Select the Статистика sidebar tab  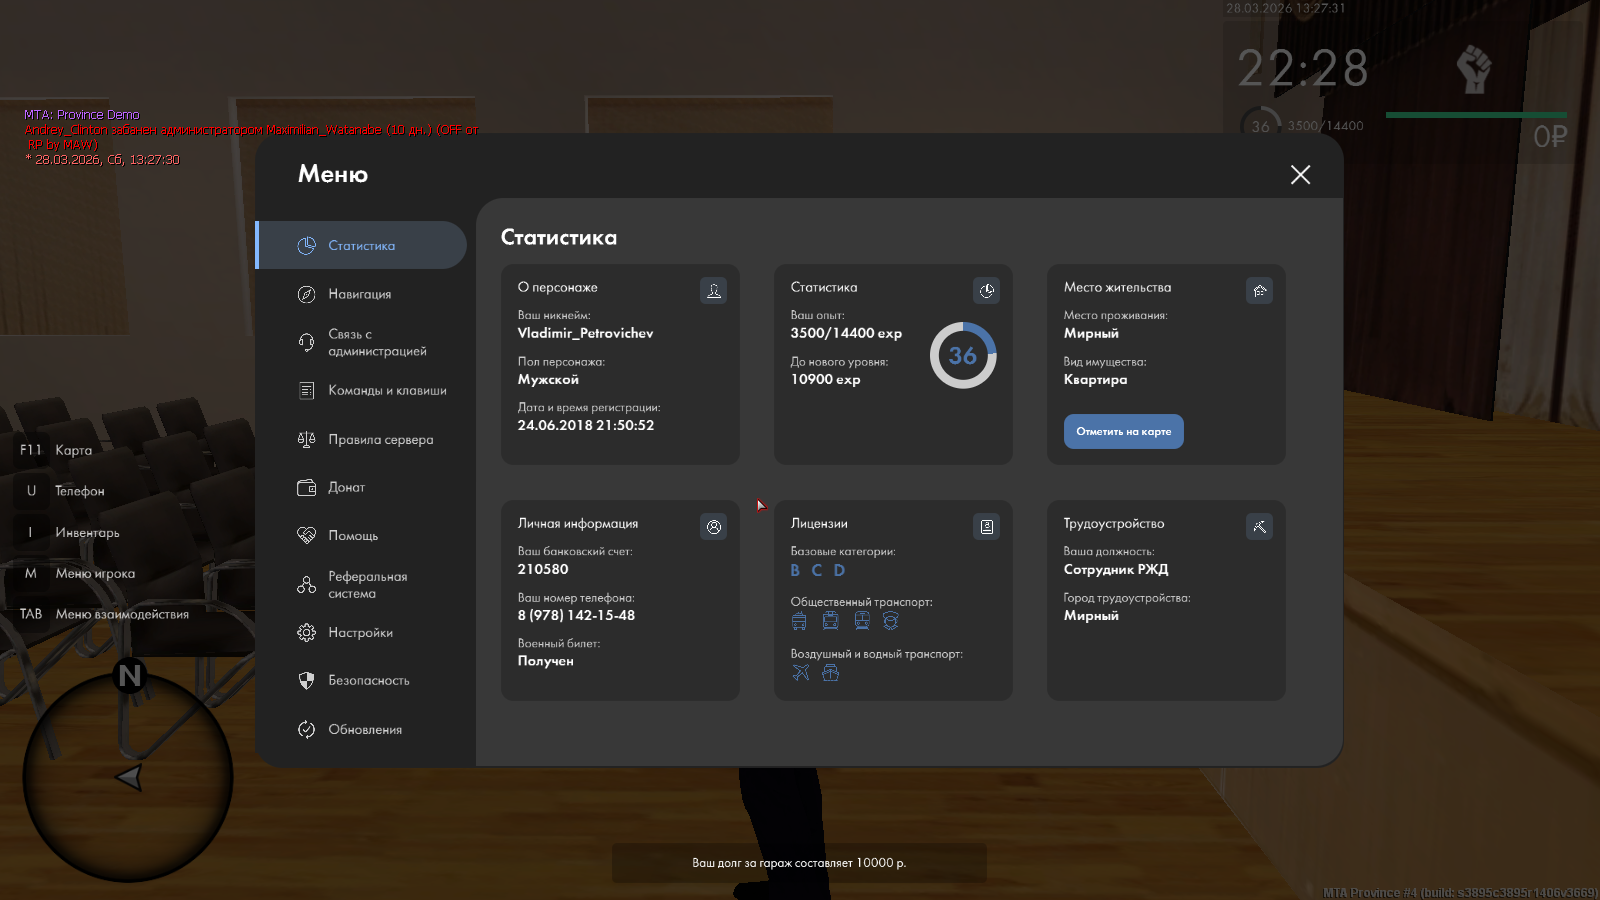tap(361, 246)
